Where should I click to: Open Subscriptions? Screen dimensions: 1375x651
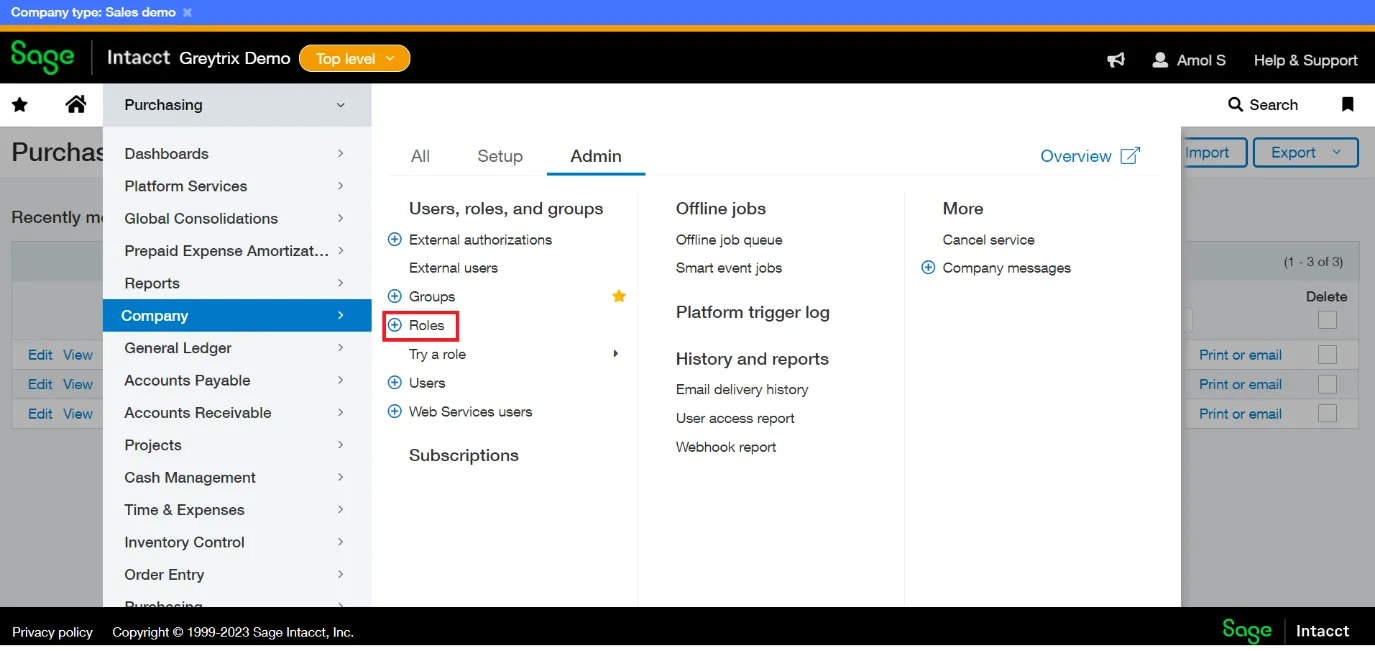464,455
